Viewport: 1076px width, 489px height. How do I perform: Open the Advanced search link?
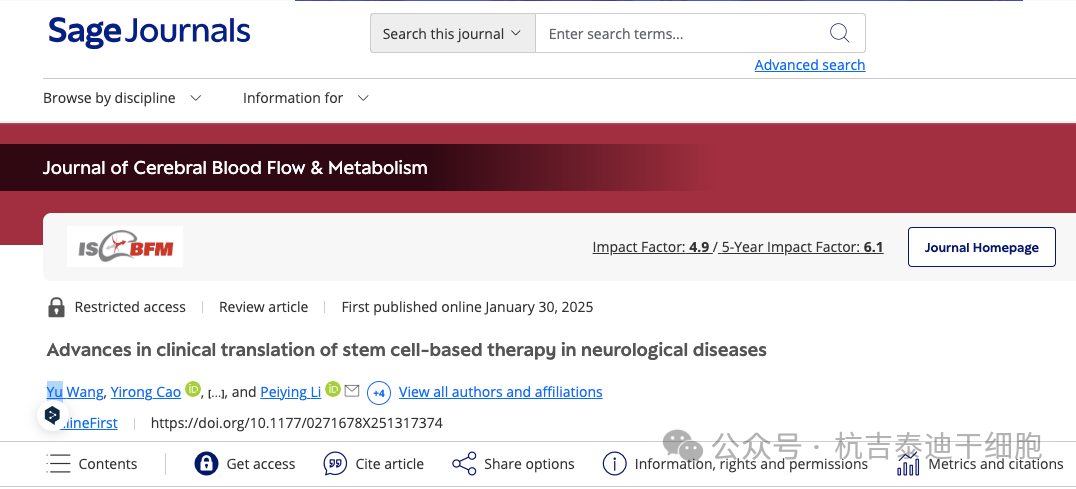(809, 65)
